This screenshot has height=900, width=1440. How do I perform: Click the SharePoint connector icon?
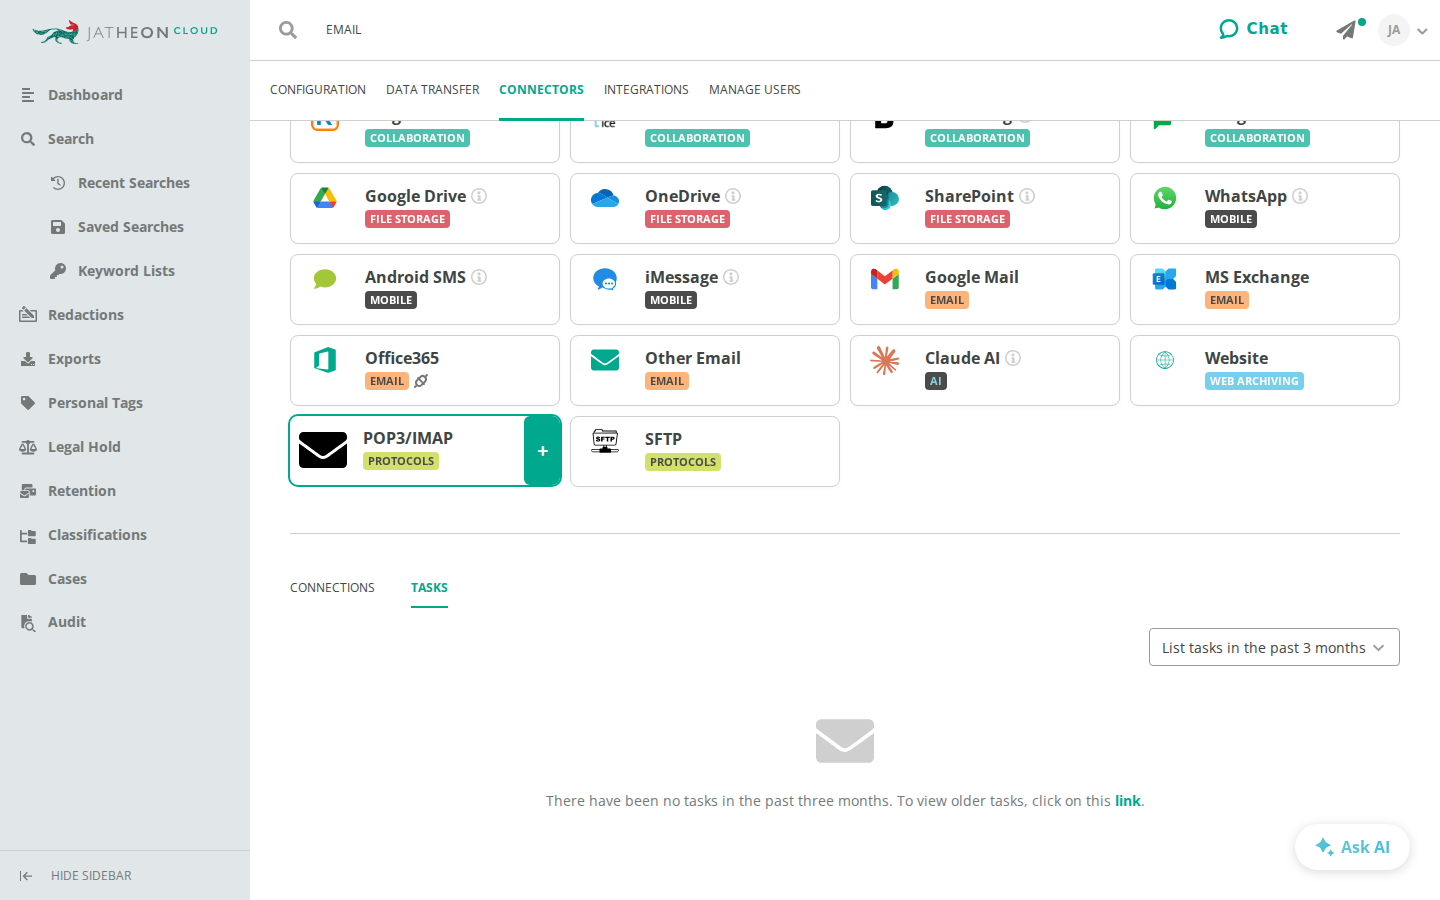(885, 198)
